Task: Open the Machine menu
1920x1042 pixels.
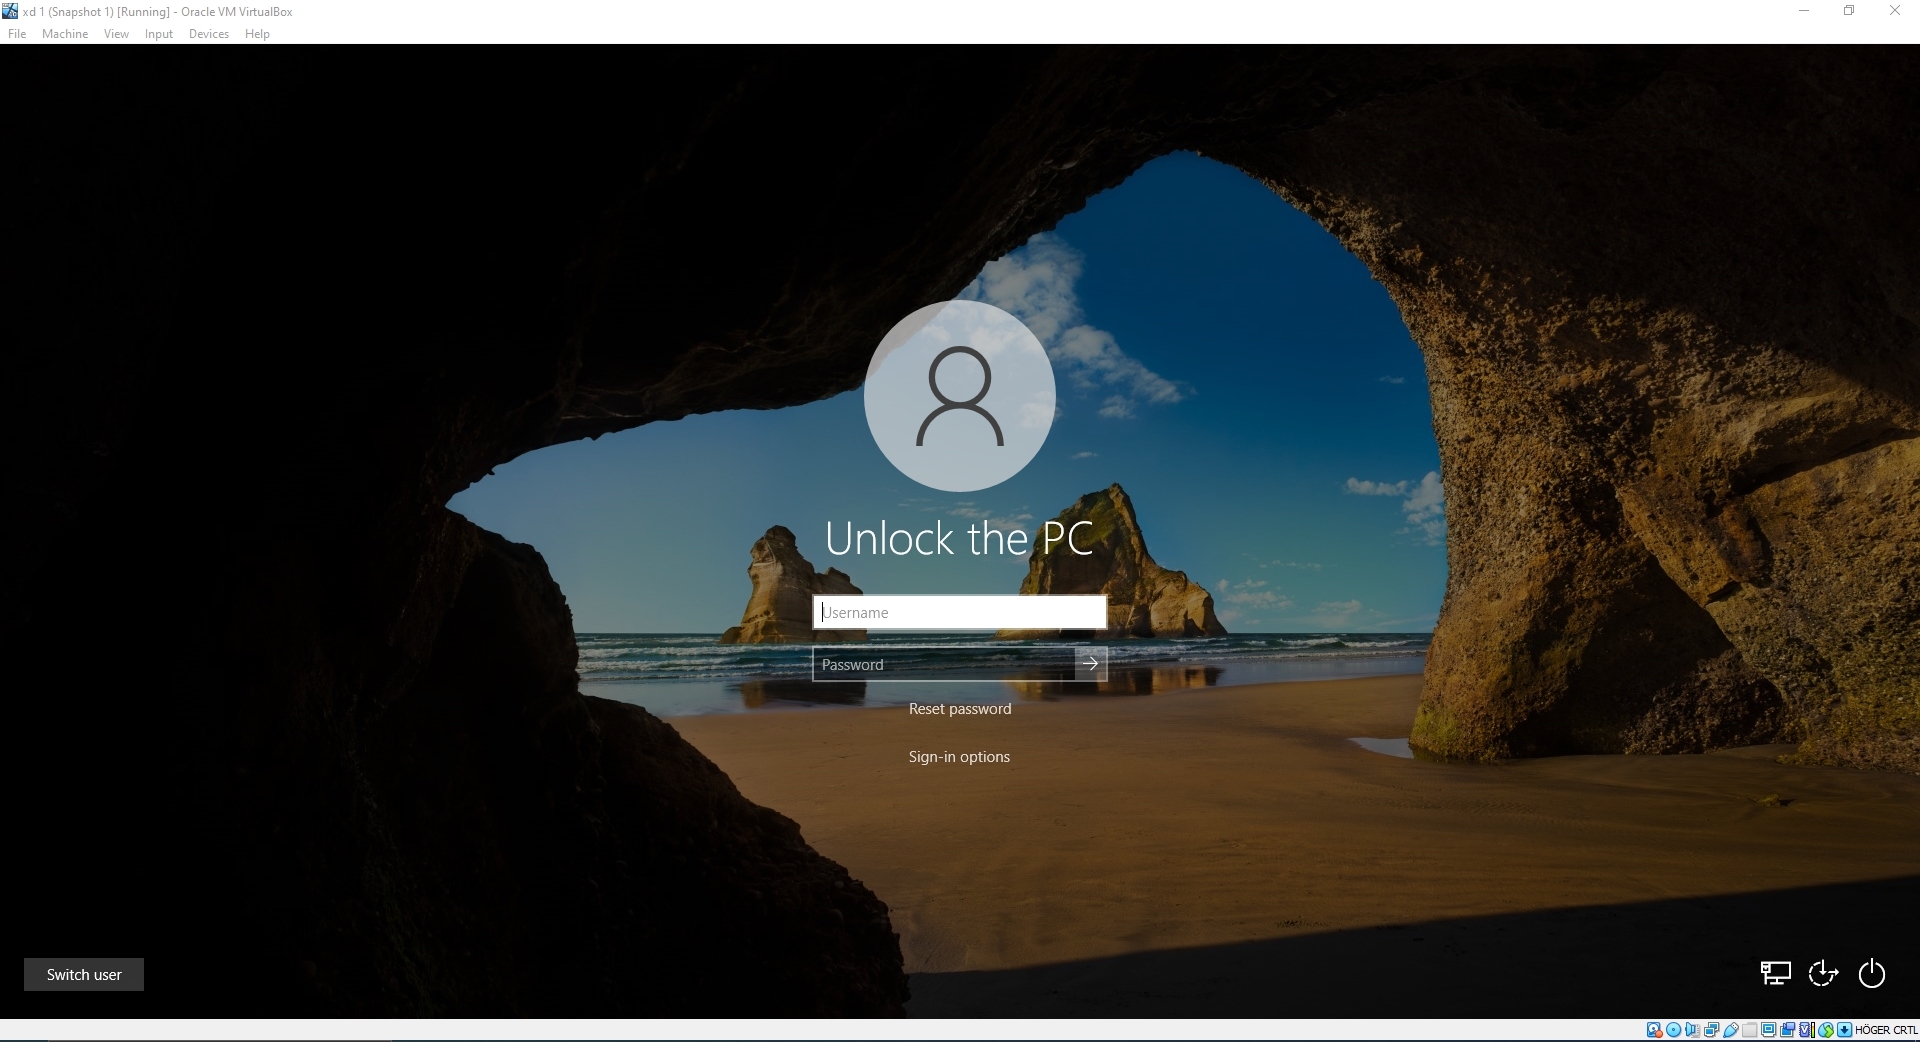Action: 65,34
